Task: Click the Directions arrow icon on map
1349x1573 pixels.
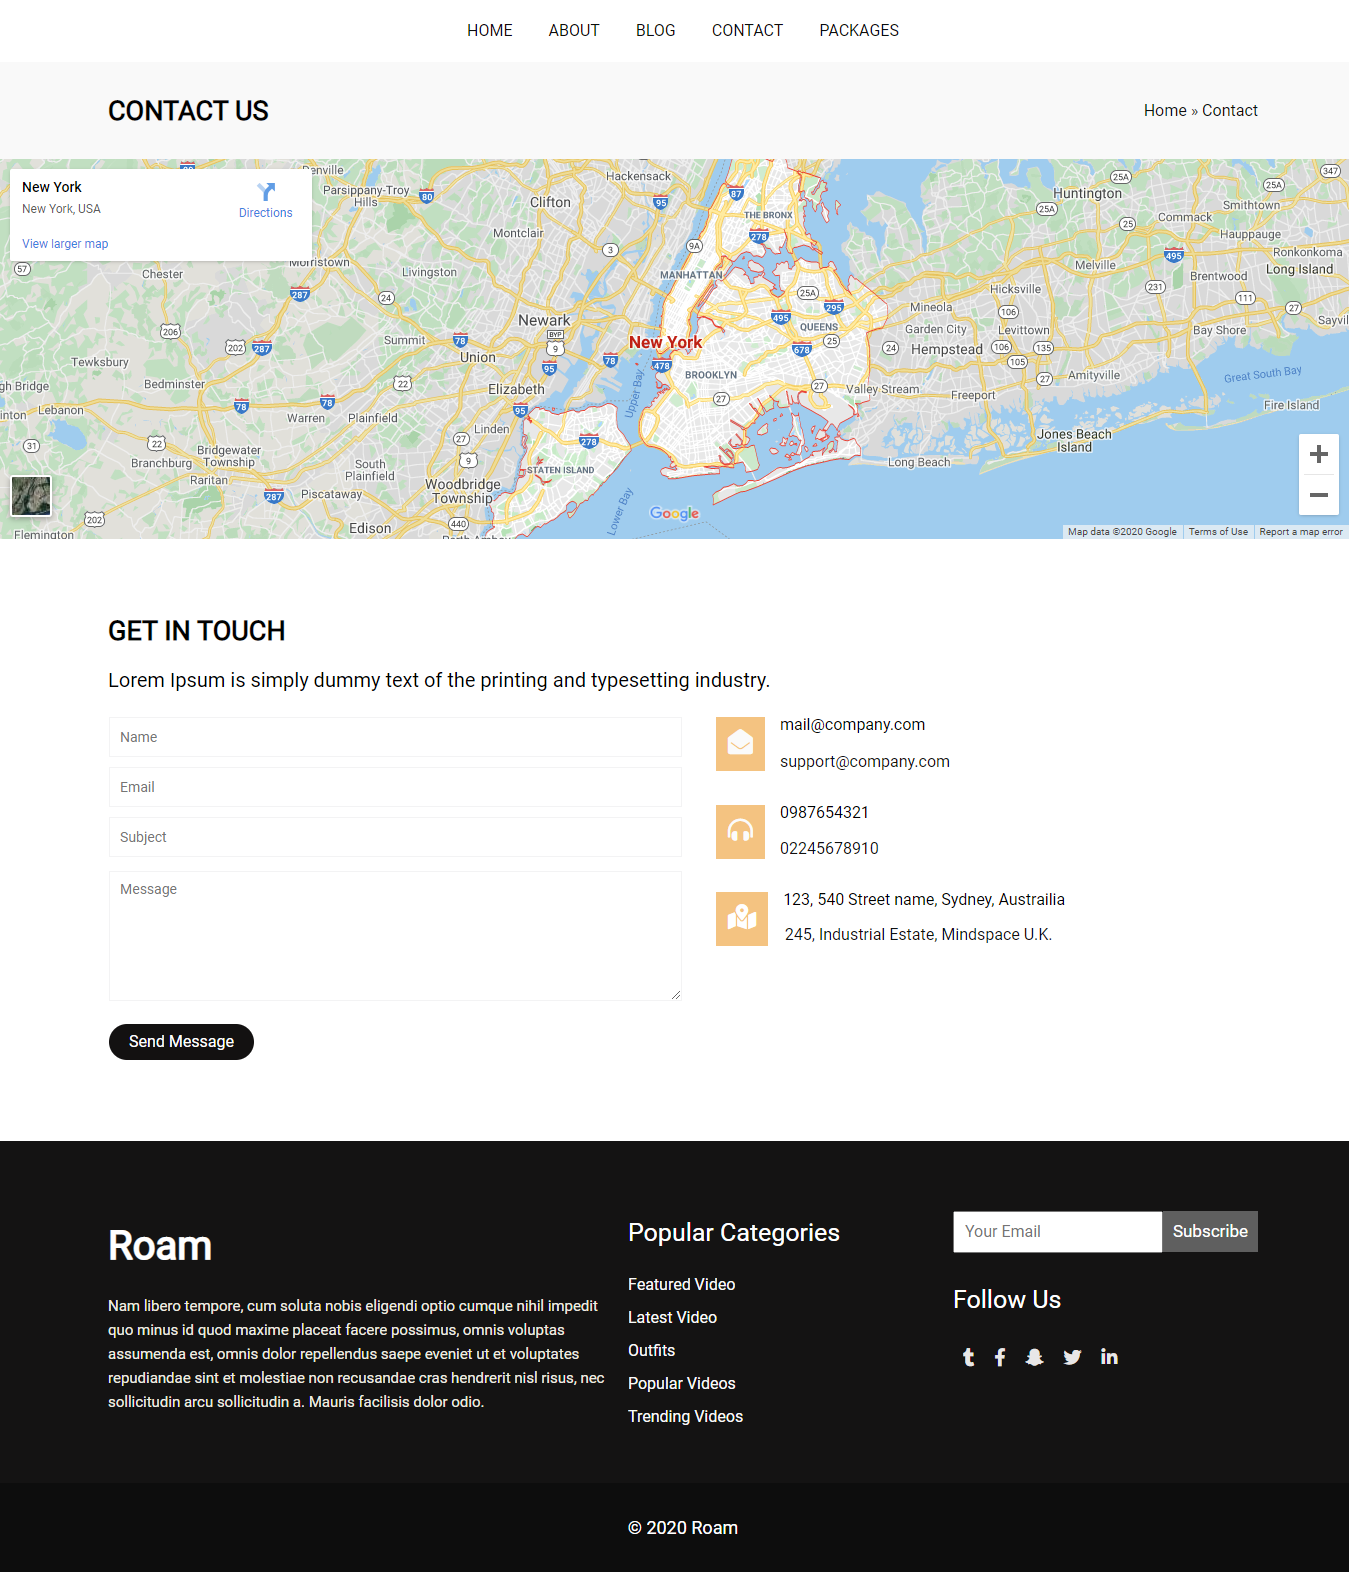Action: (x=266, y=191)
